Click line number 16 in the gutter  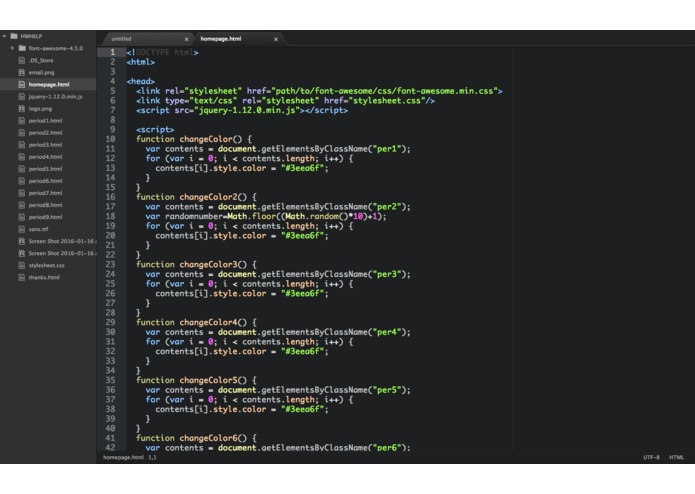click(x=110, y=197)
